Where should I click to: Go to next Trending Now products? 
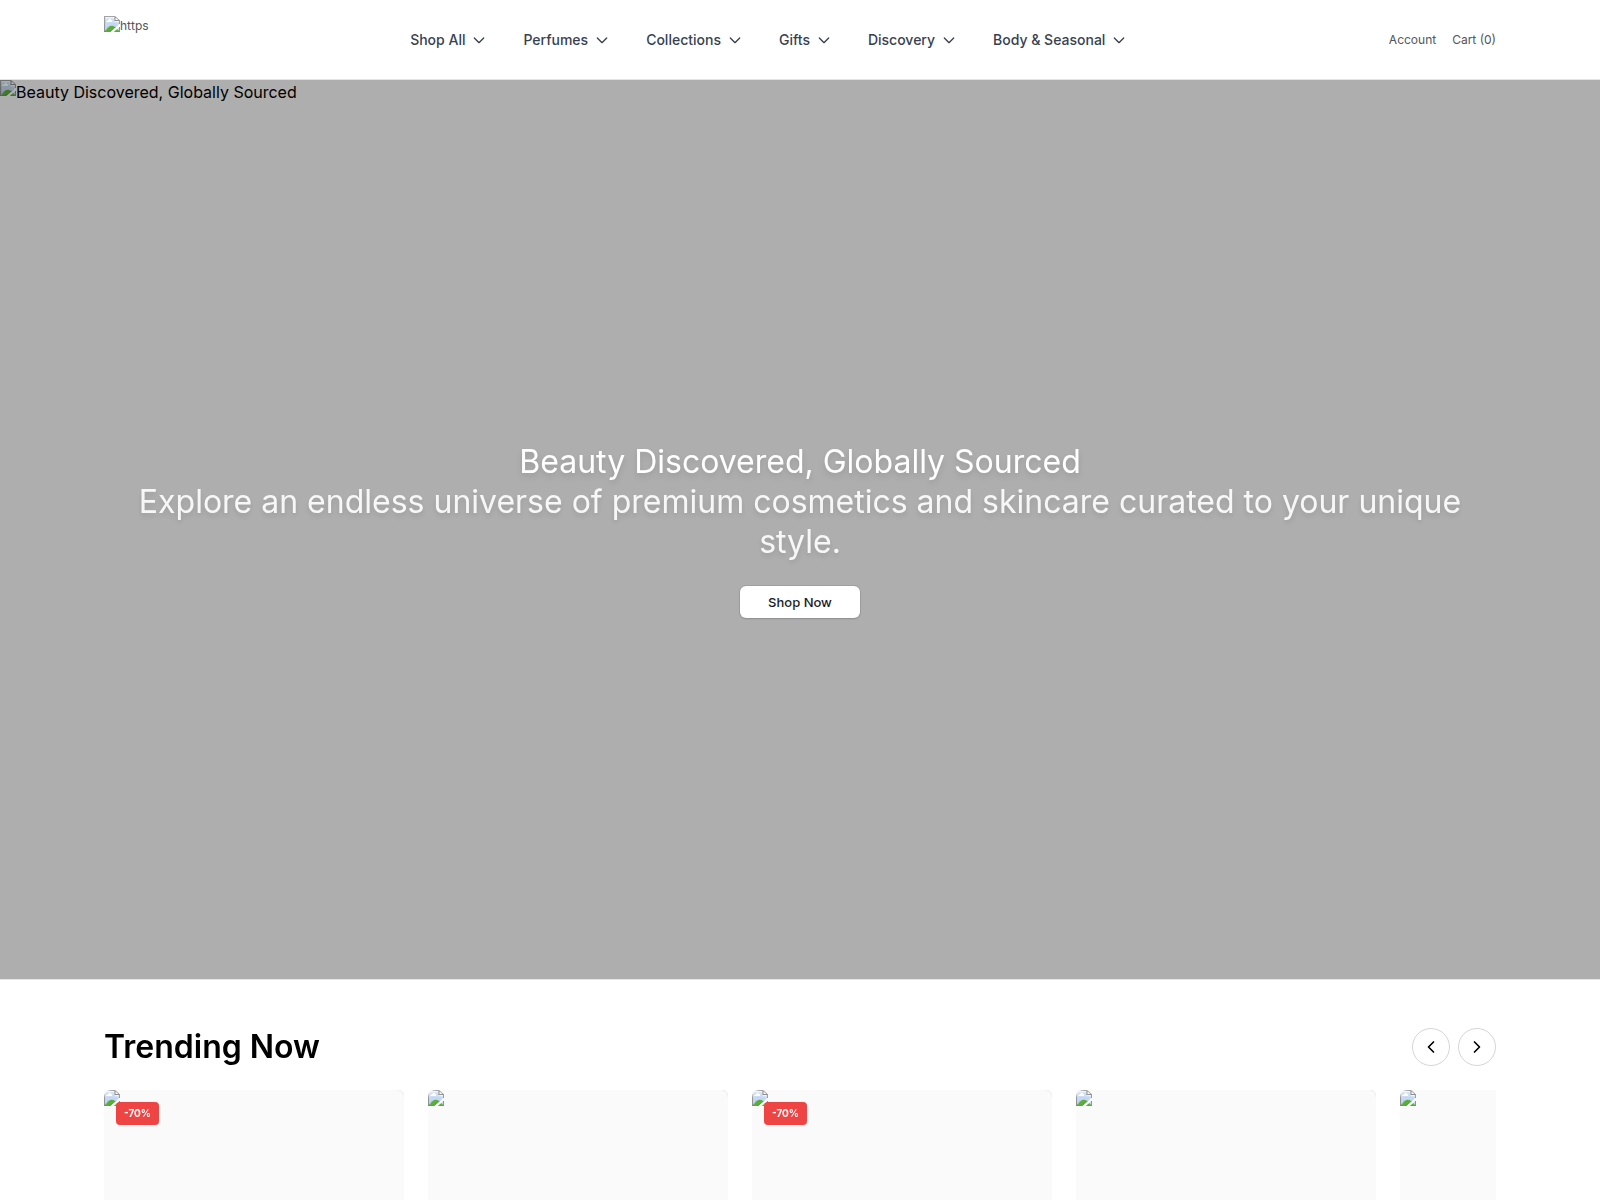point(1477,1047)
